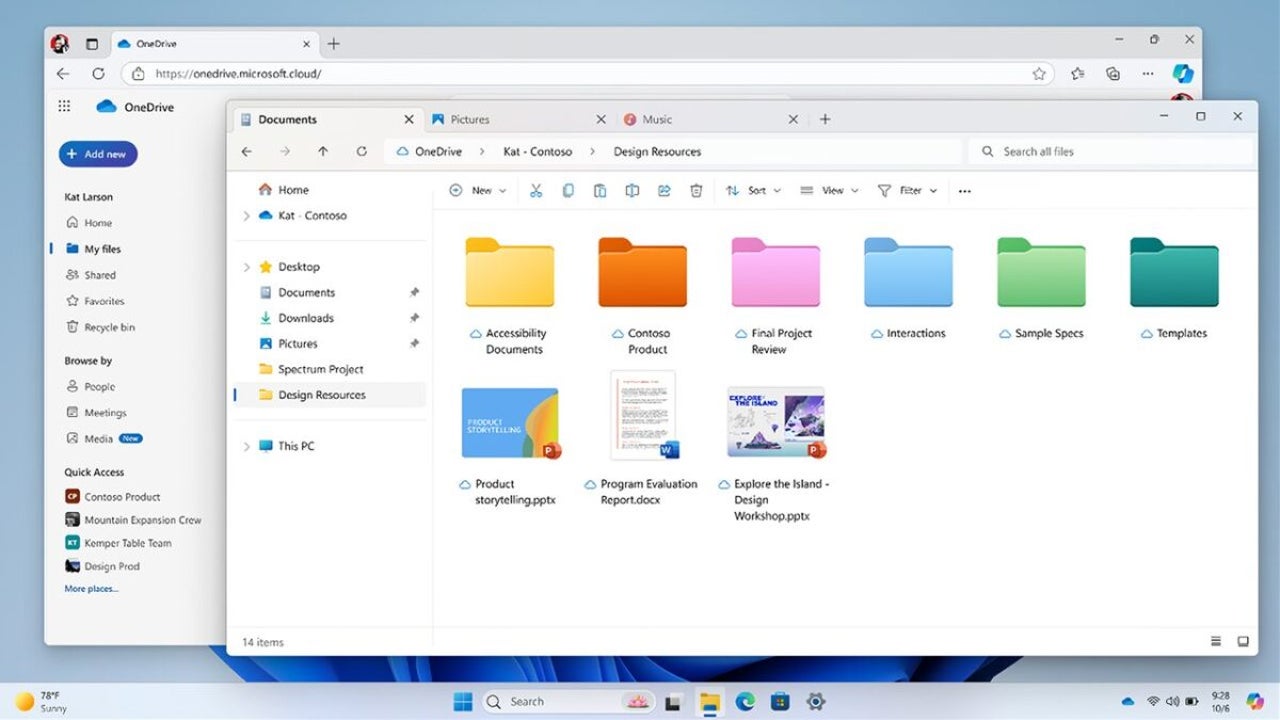Click the Refresh icon in File Explorer
This screenshot has width=1280, height=720.
[362, 151]
